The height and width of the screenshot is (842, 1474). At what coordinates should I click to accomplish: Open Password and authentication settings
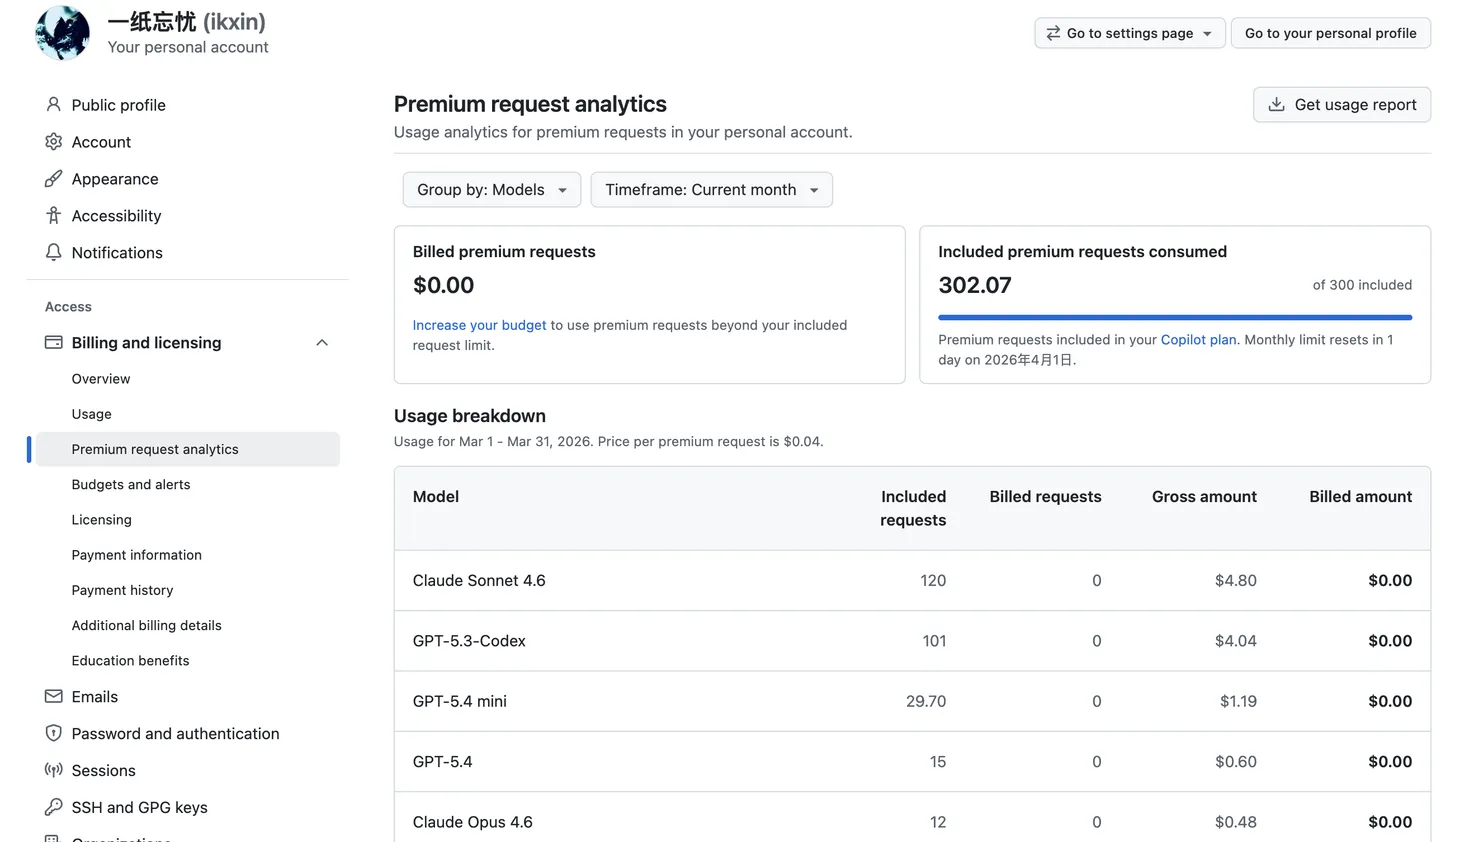click(x=175, y=734)
